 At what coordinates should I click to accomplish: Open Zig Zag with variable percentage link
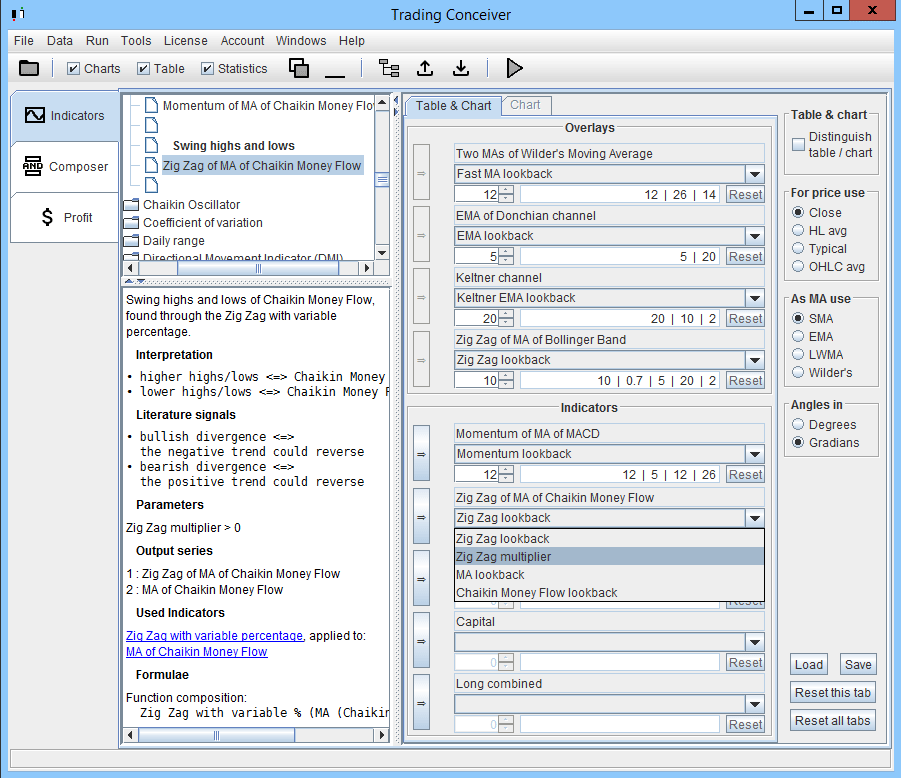pos(214,636)
